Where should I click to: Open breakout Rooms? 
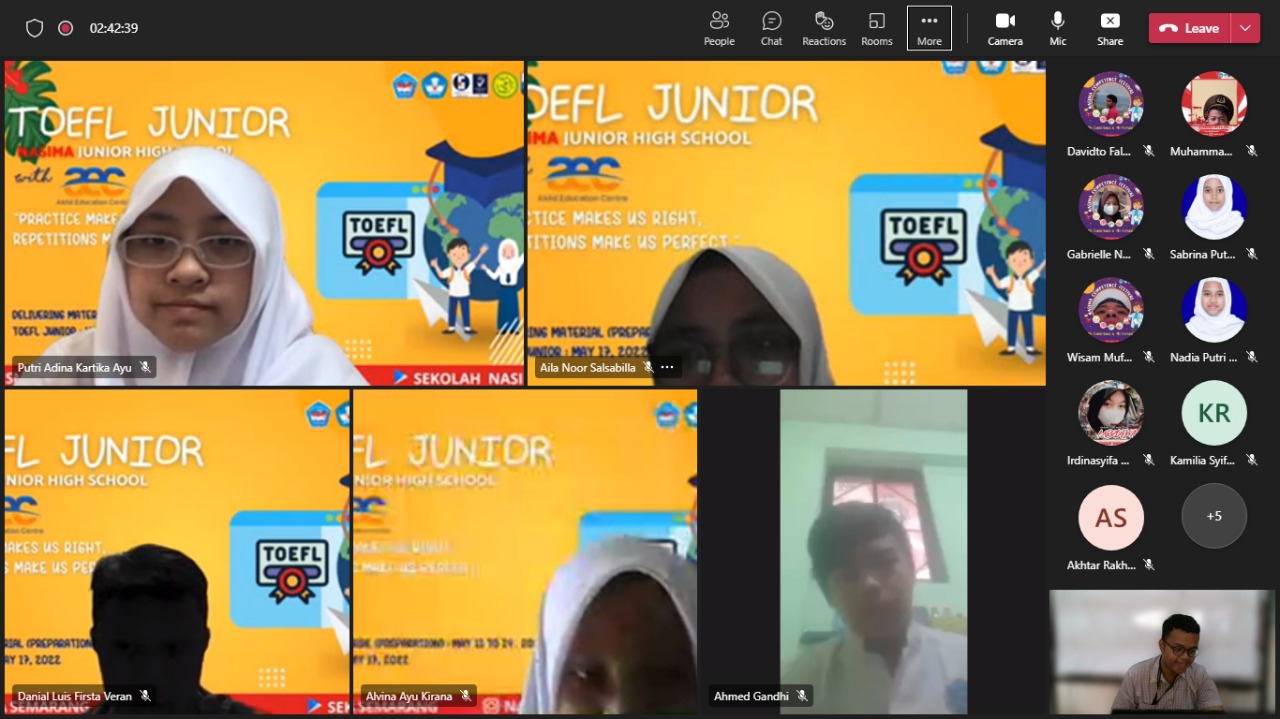[876, 28]
